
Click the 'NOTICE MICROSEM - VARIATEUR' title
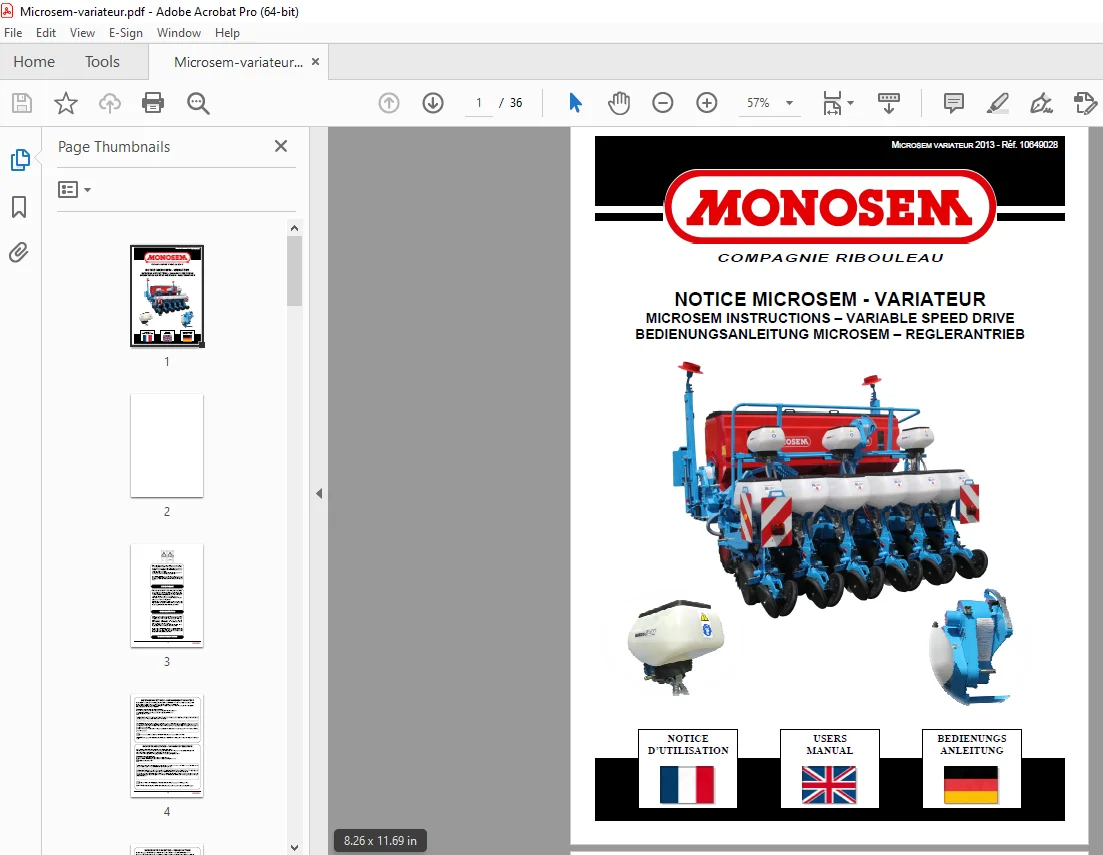[830, 299]
